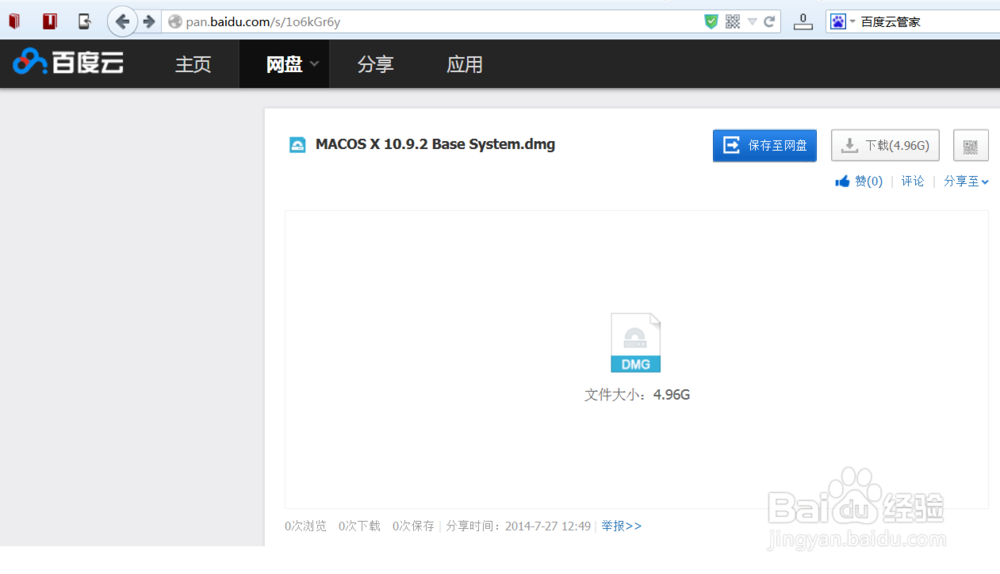The width and height of the screenshot is (1000, 574).
Task: Click the browser forward arrow button
Action: coord(149,22)
